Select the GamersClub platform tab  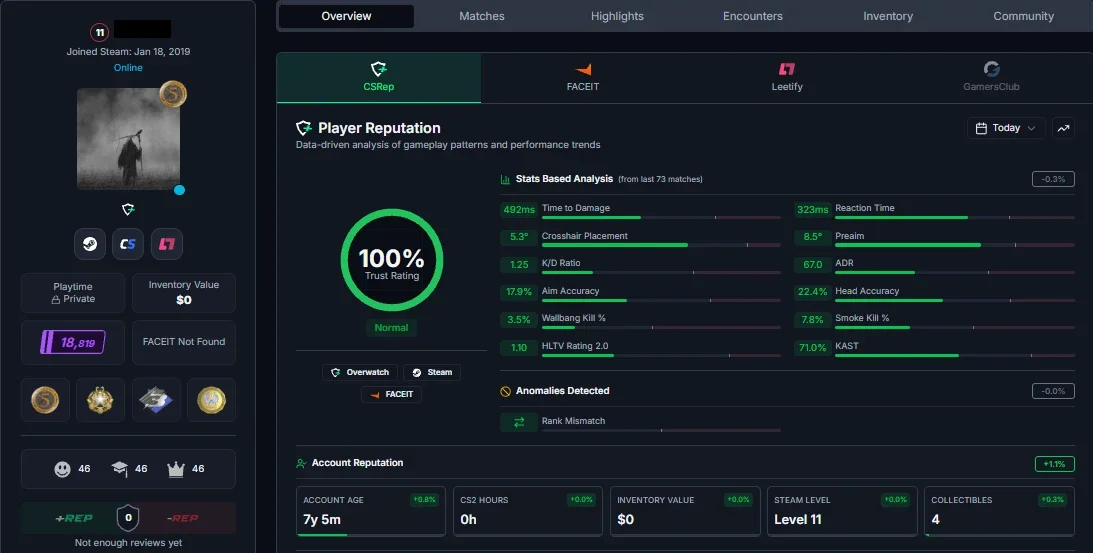pyautogui.click(x=991, y=77)
